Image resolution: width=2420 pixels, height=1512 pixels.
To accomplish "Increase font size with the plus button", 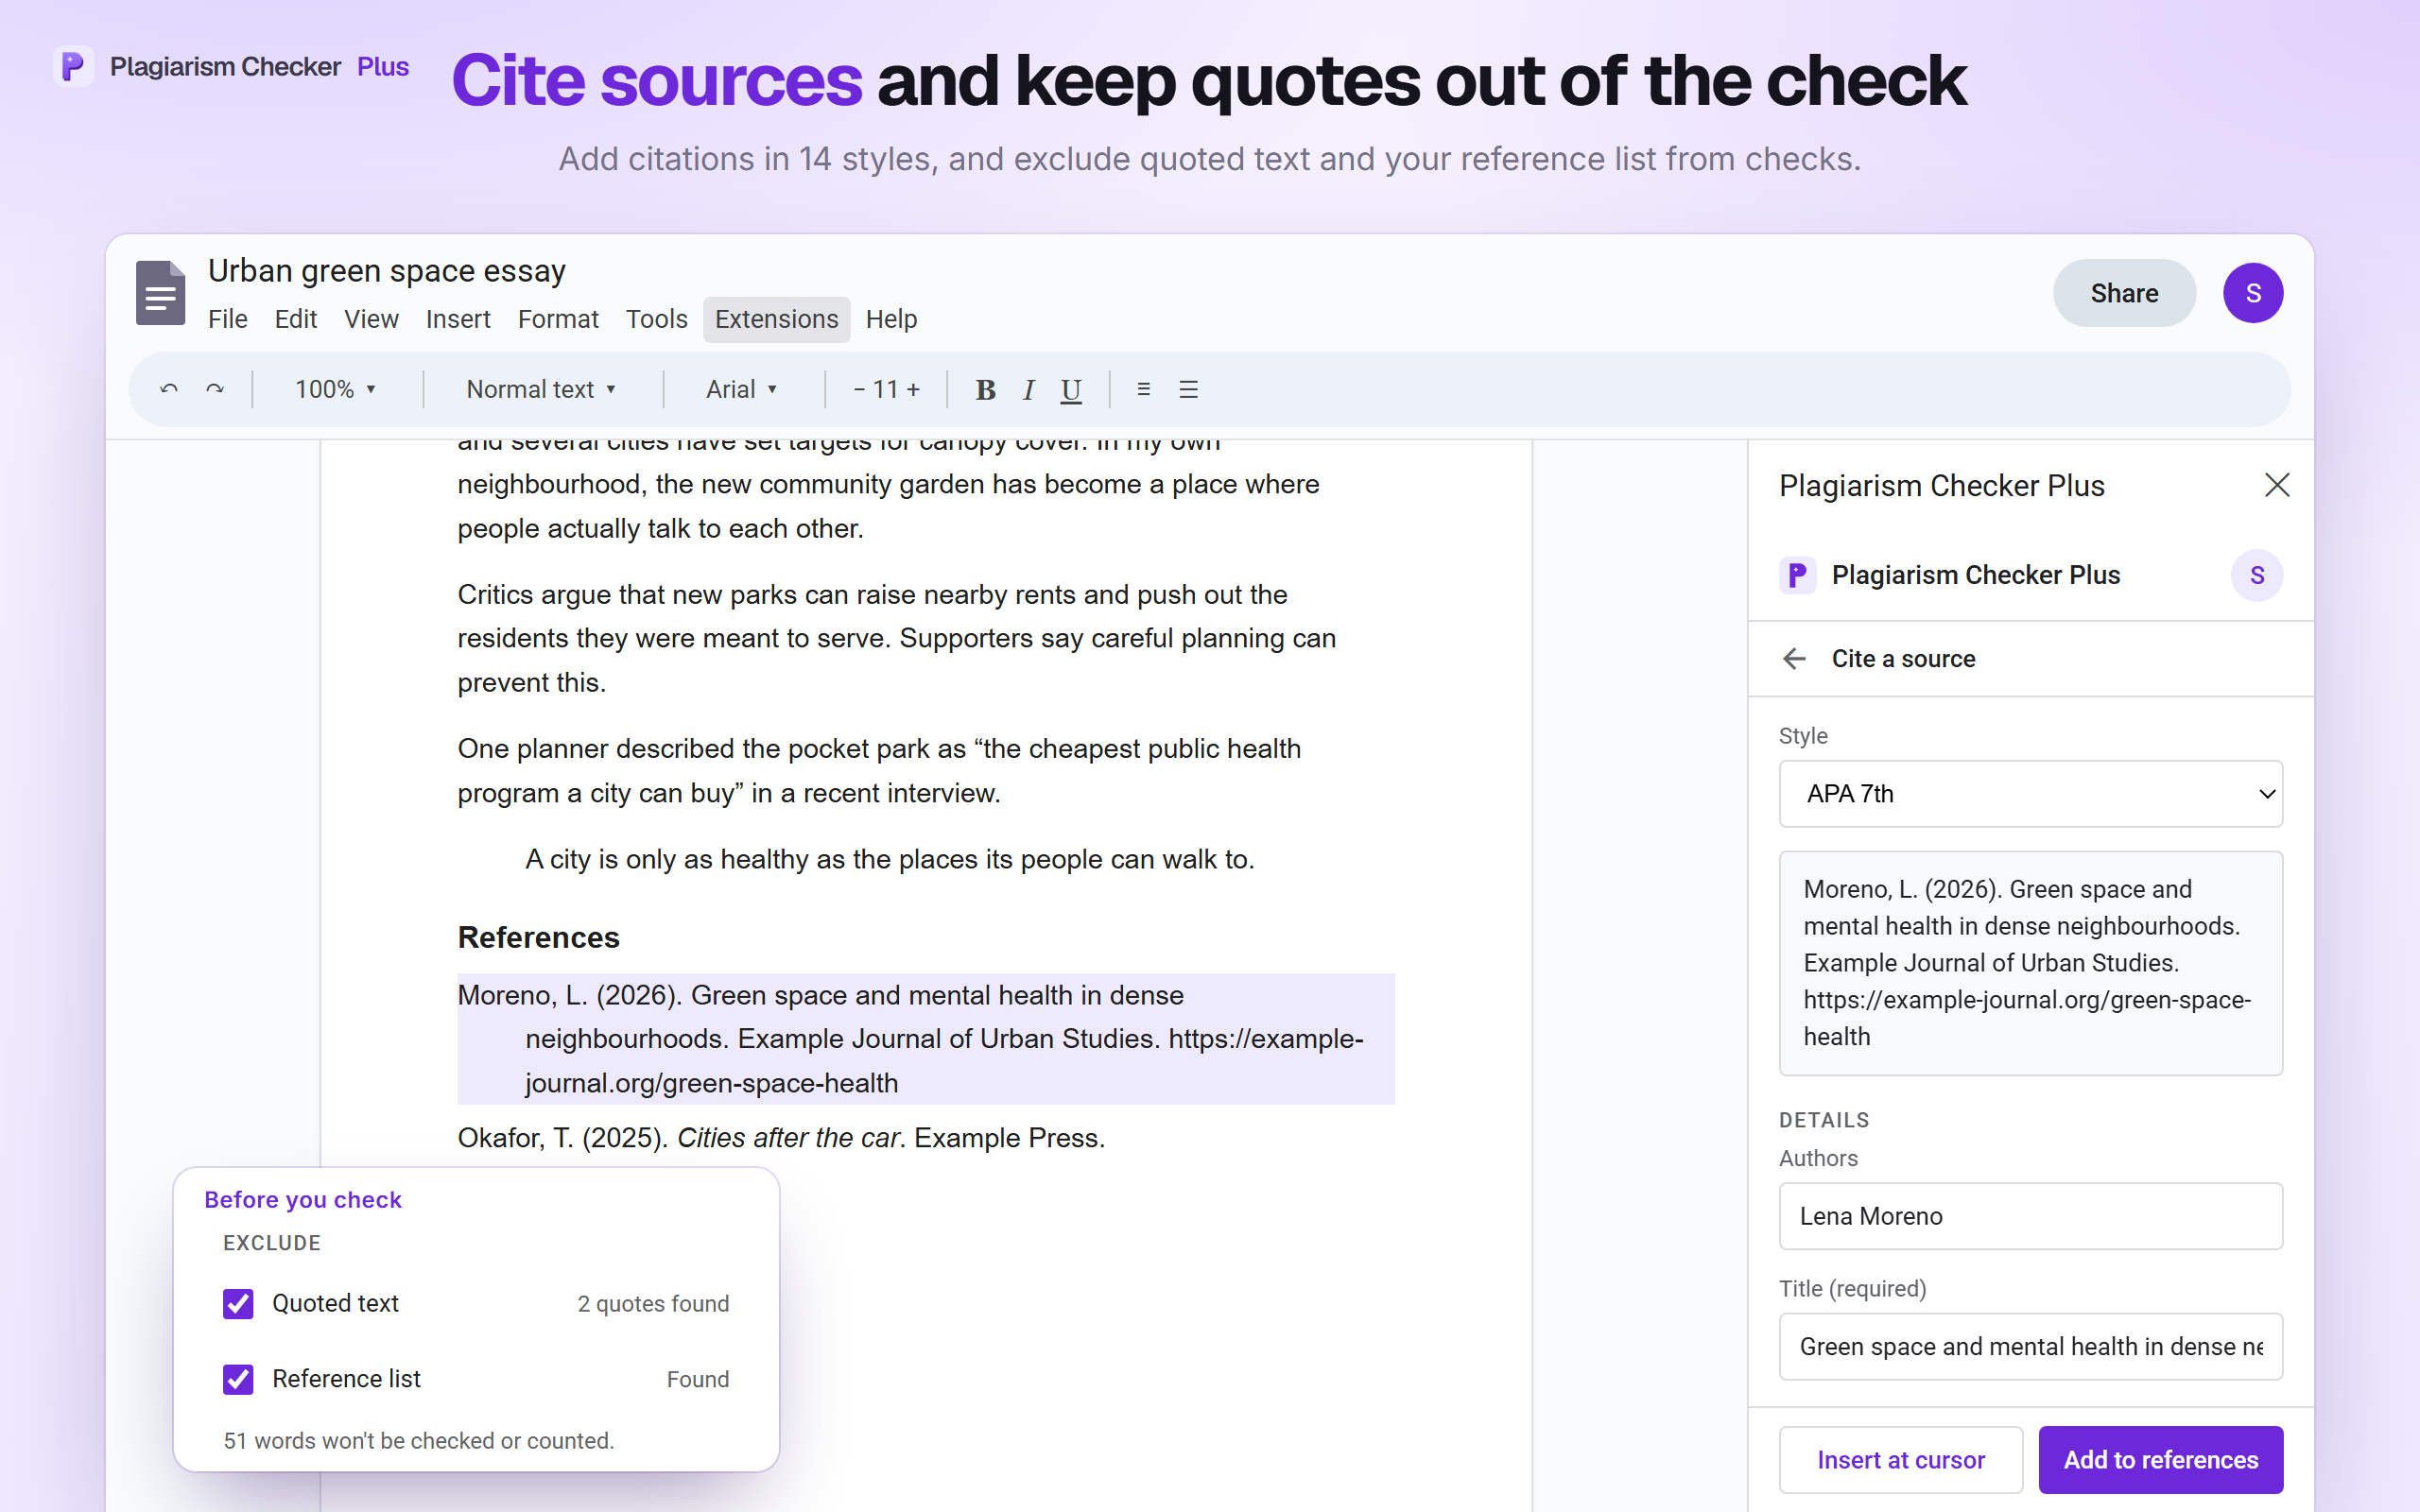I will 913,389.
